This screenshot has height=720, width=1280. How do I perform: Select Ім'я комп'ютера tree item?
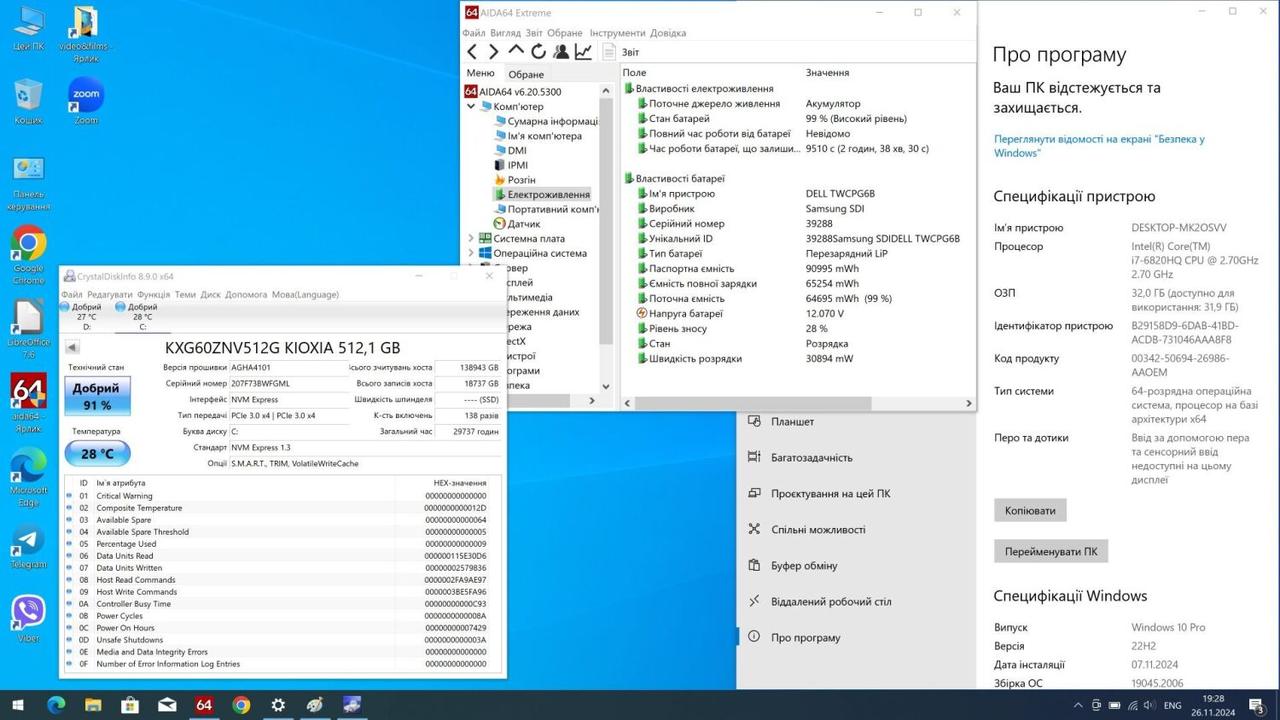(537, 136)
